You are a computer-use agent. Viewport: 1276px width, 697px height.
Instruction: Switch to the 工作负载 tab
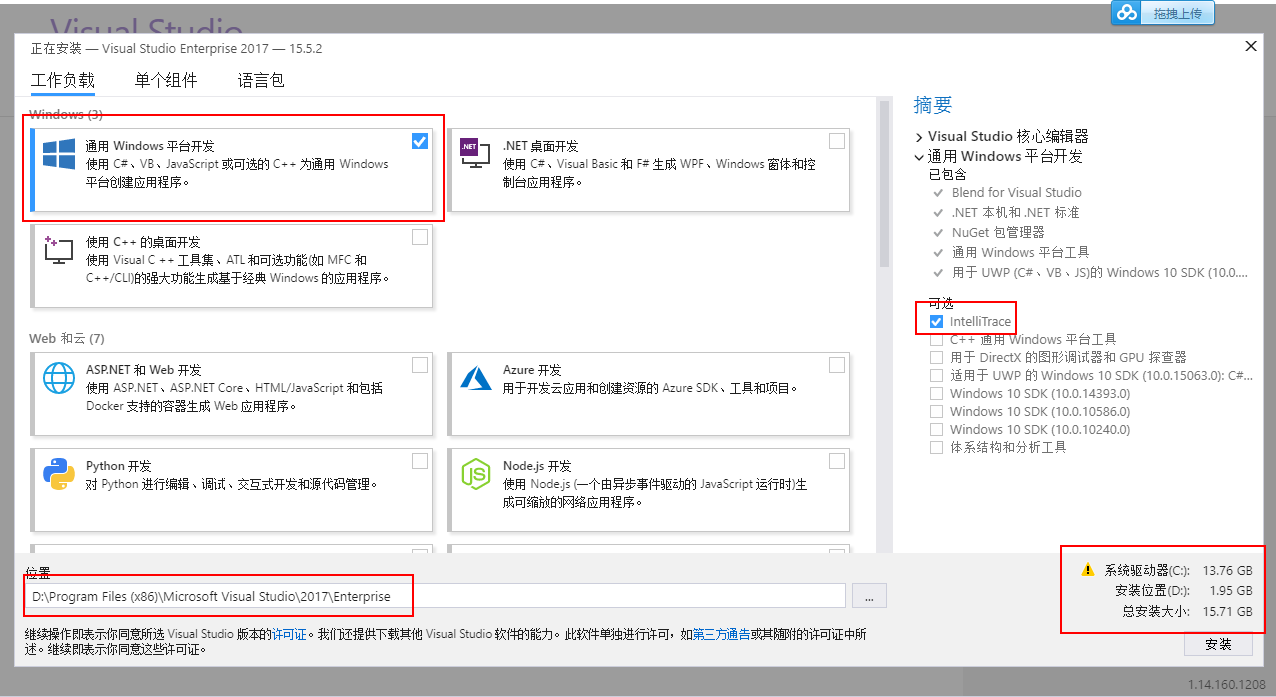coord(63,81)
